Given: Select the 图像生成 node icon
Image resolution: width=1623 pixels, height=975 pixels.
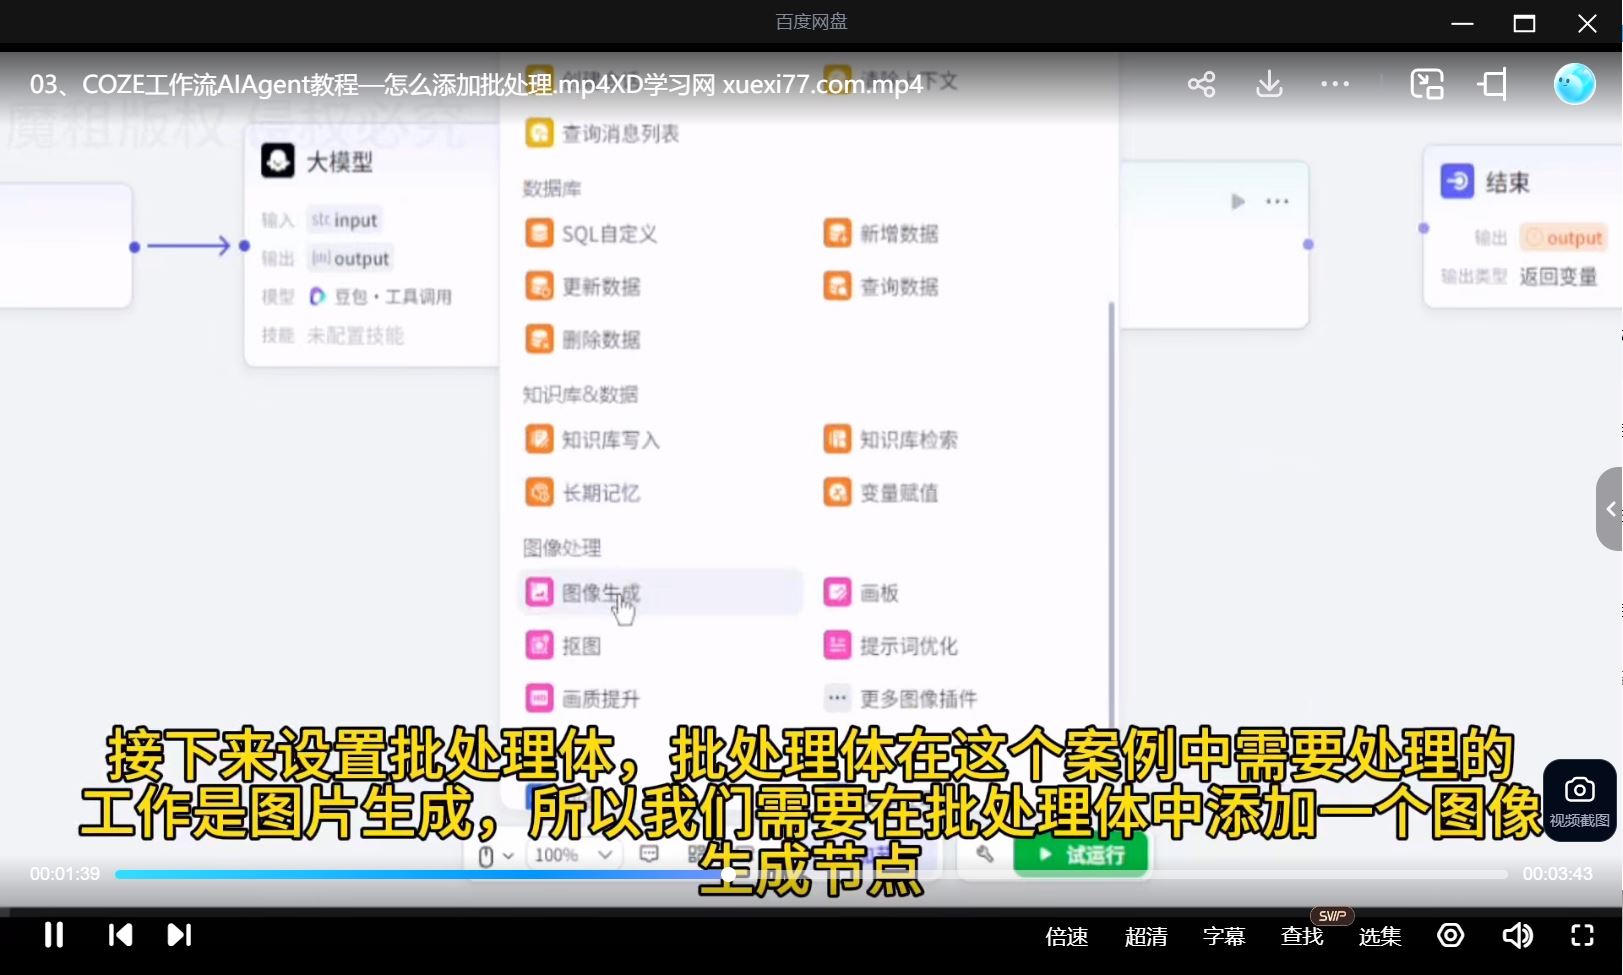Looking at the screenshot, I should click(x=539, y=591).
